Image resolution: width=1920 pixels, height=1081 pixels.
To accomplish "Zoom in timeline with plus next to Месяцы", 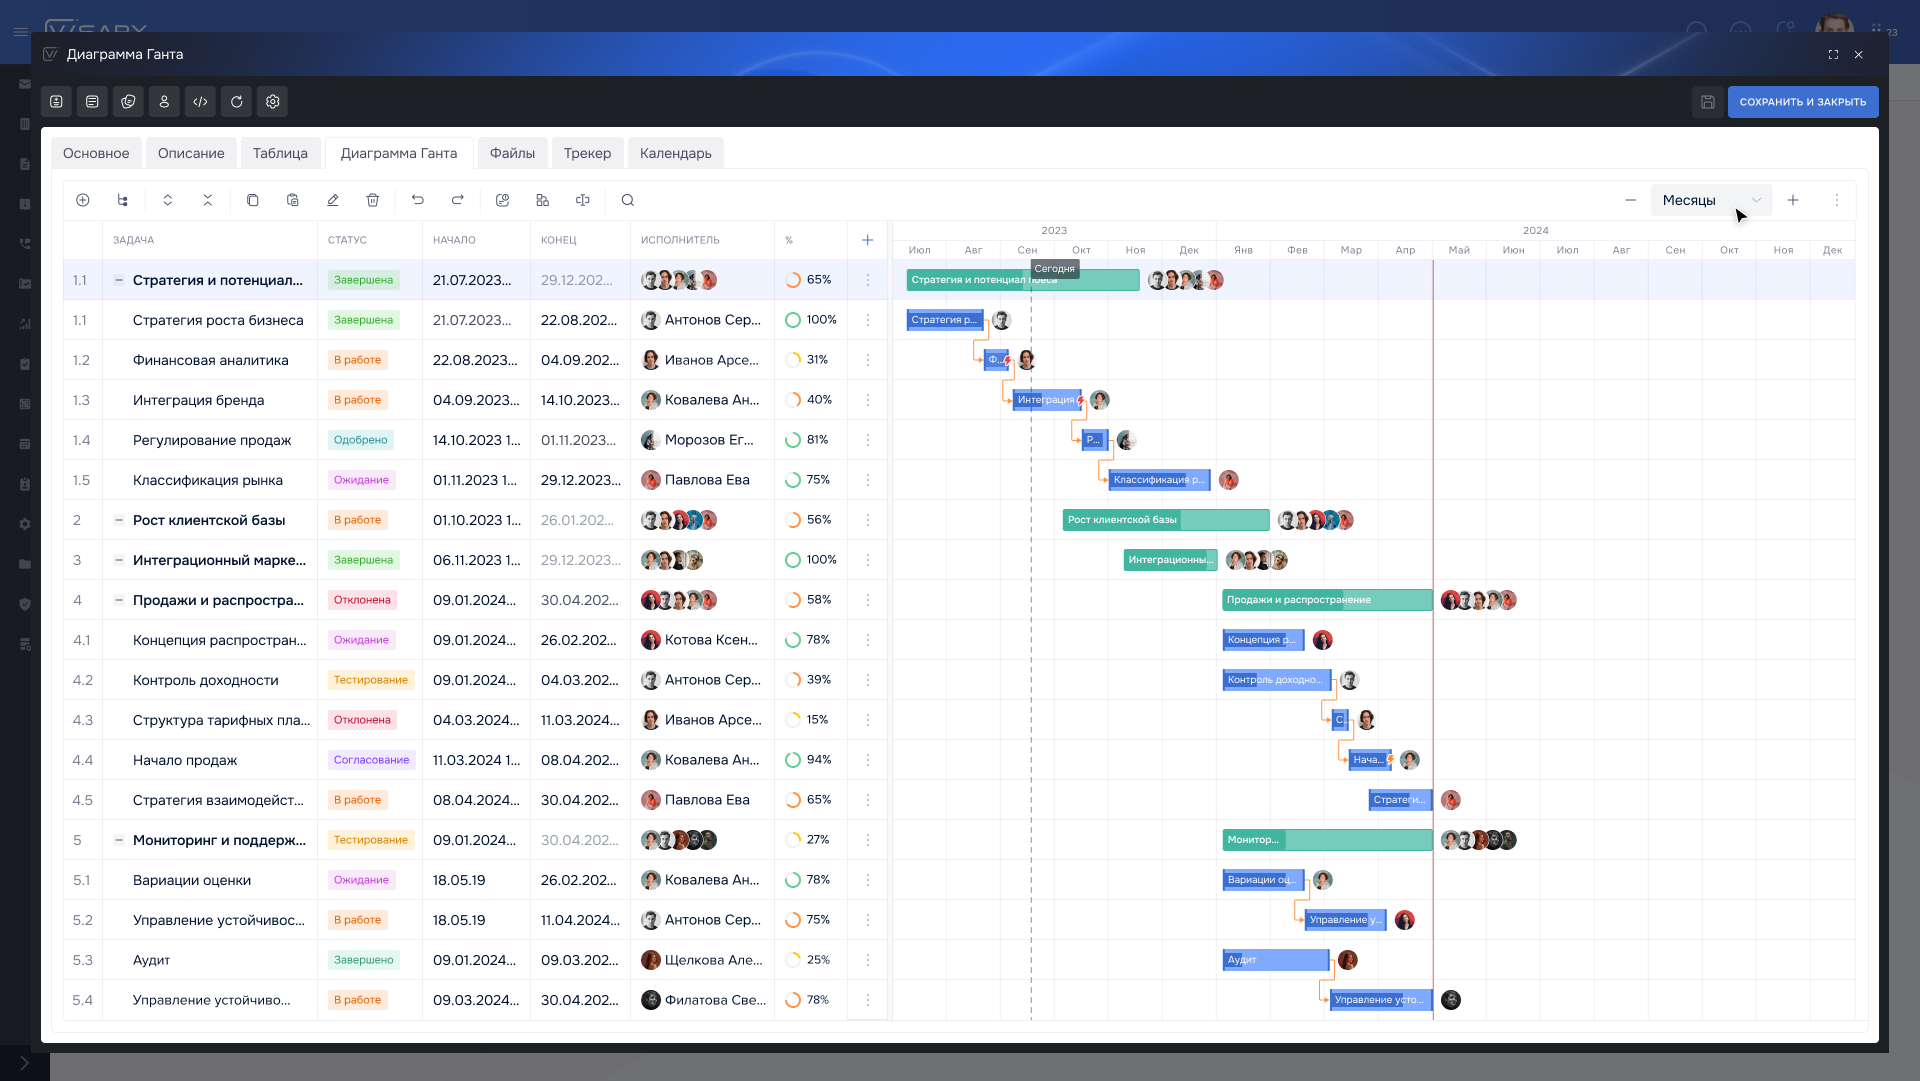I will coord(1793,200).
